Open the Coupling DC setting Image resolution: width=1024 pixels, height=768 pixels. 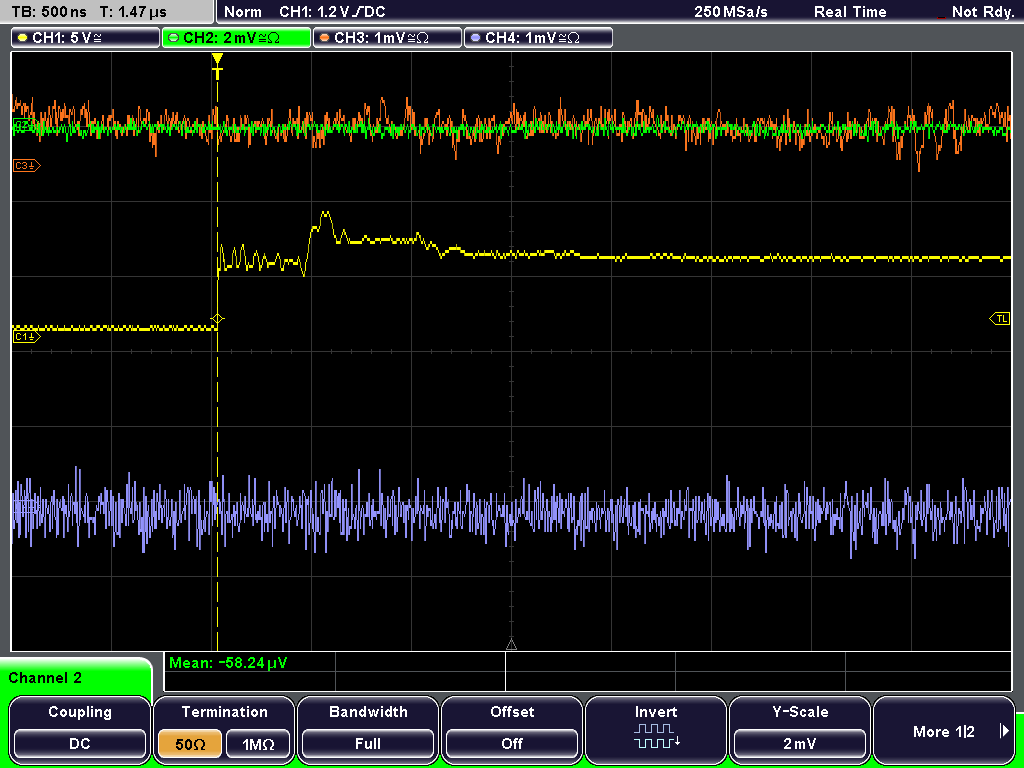80,730
